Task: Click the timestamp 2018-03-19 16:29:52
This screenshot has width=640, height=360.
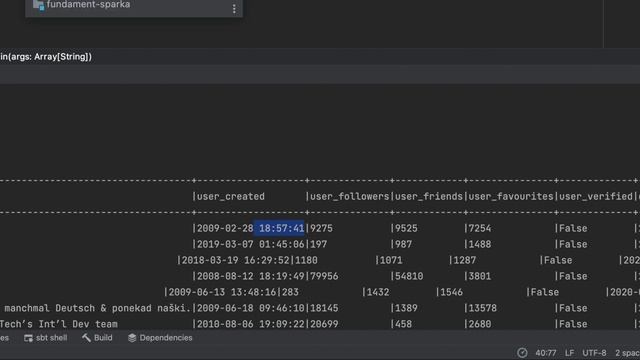Action: click(235, 260)
